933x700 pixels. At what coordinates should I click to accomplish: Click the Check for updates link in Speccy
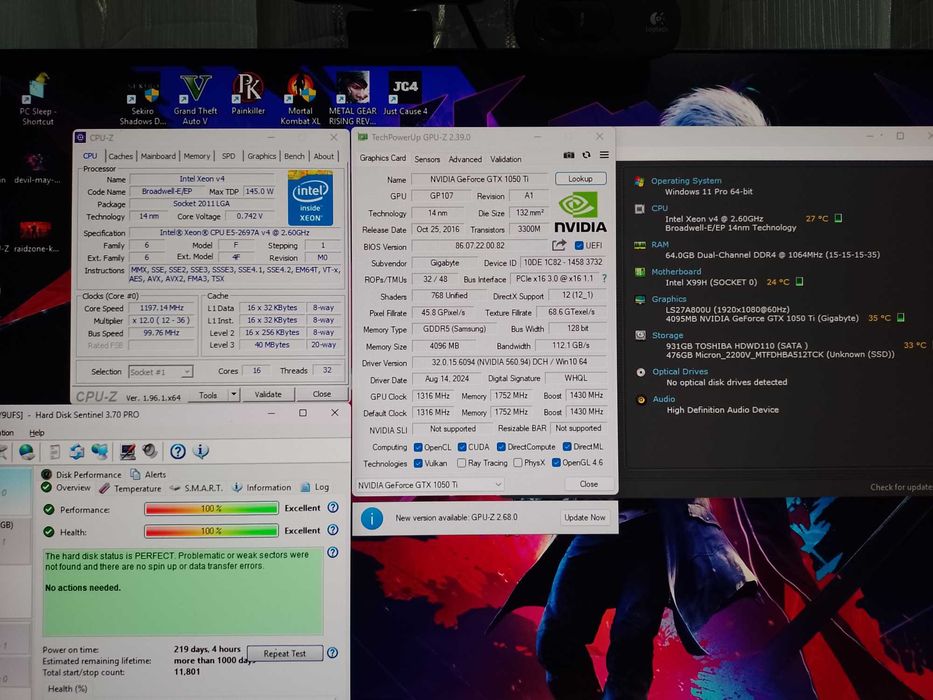click(x=901, y=487)
